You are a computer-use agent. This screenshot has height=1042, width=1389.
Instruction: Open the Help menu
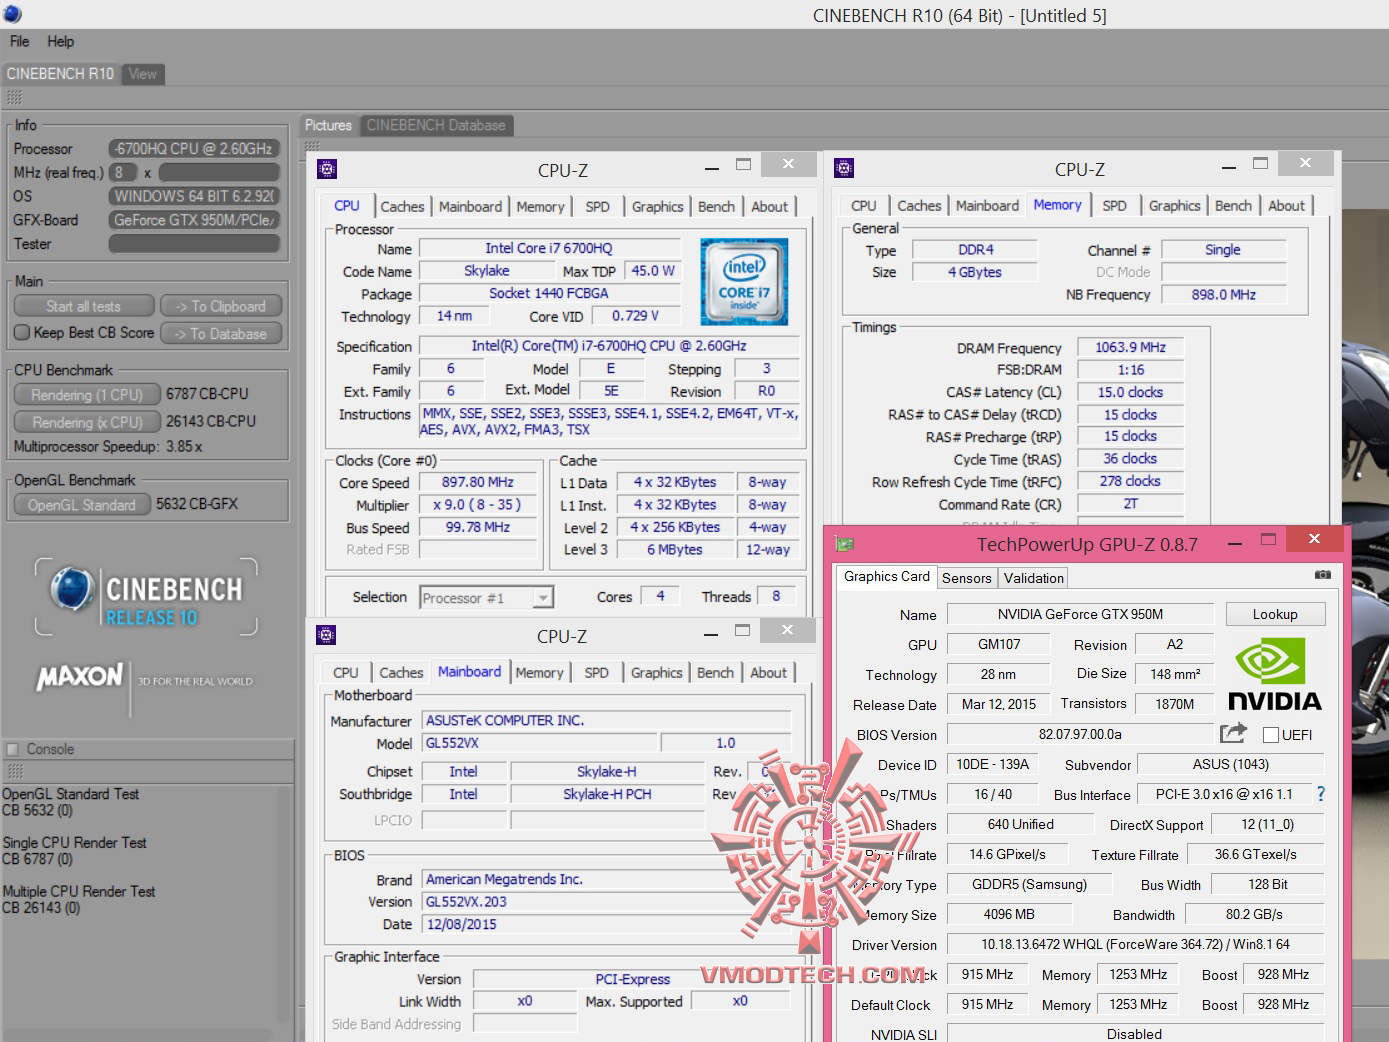pos(61,41)
